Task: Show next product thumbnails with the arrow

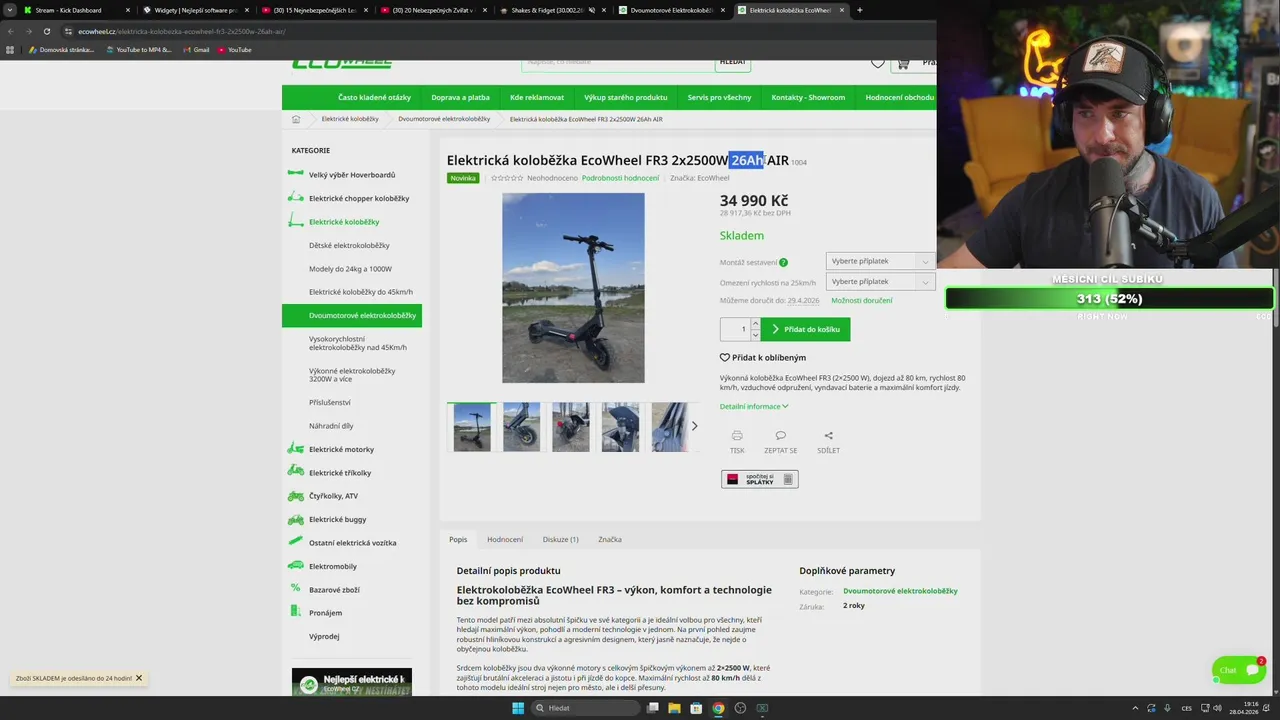Action: click(694, 426)
